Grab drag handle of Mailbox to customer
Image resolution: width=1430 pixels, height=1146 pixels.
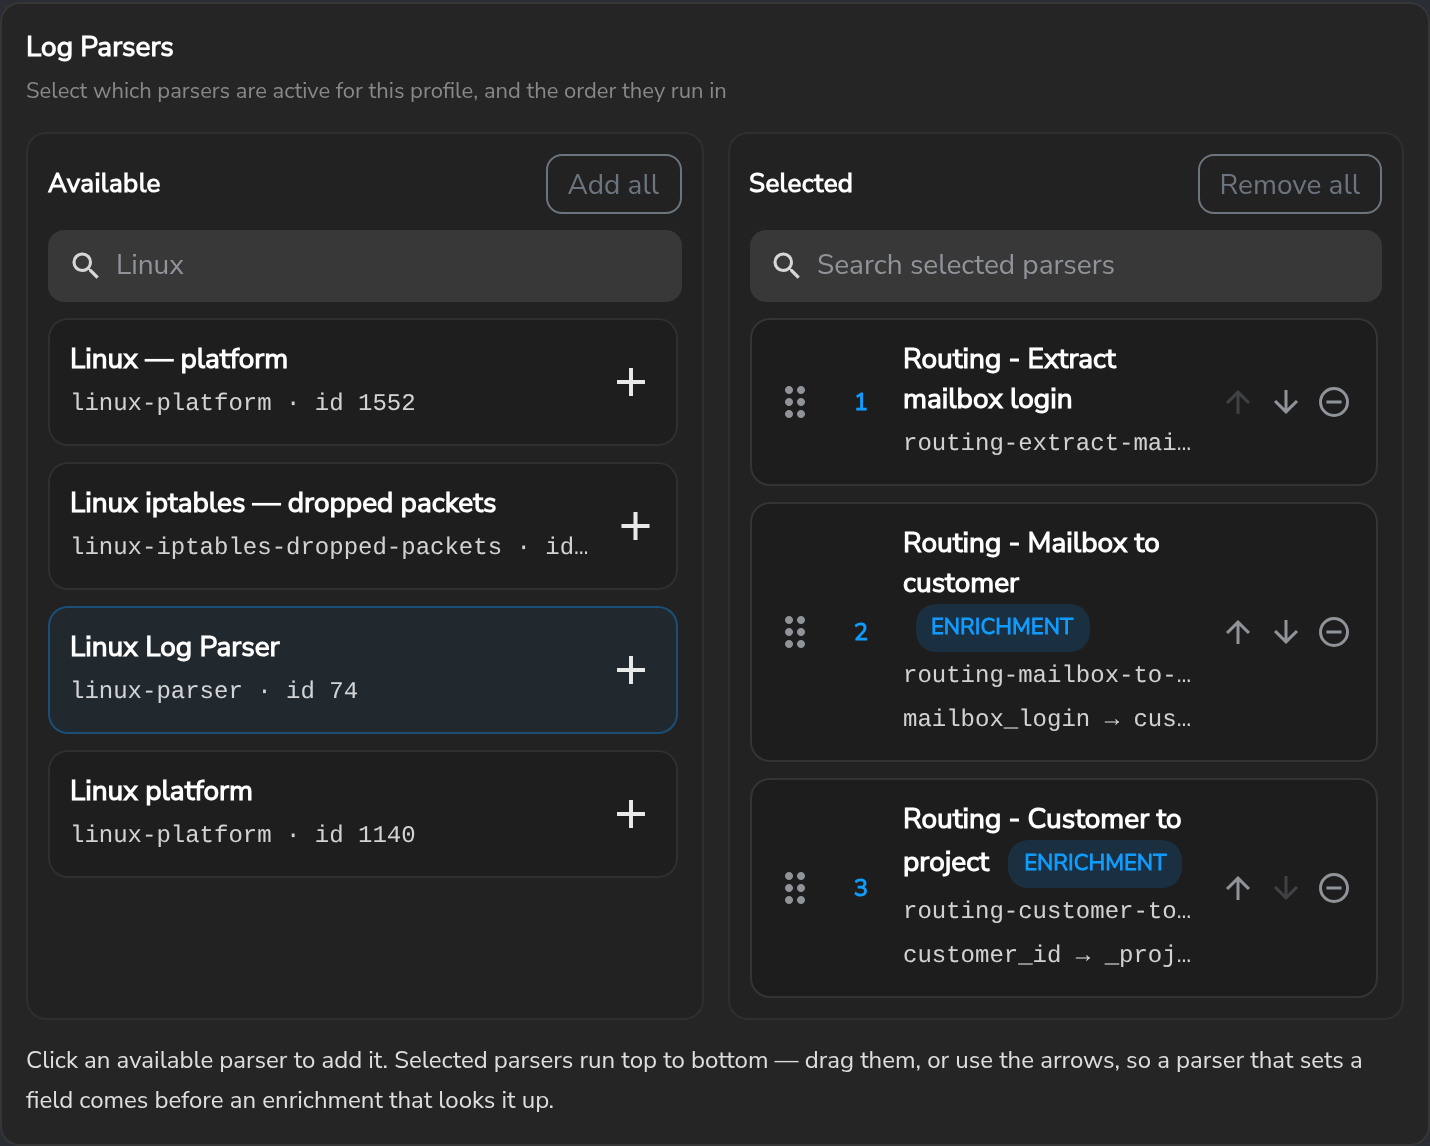[795, 632]
